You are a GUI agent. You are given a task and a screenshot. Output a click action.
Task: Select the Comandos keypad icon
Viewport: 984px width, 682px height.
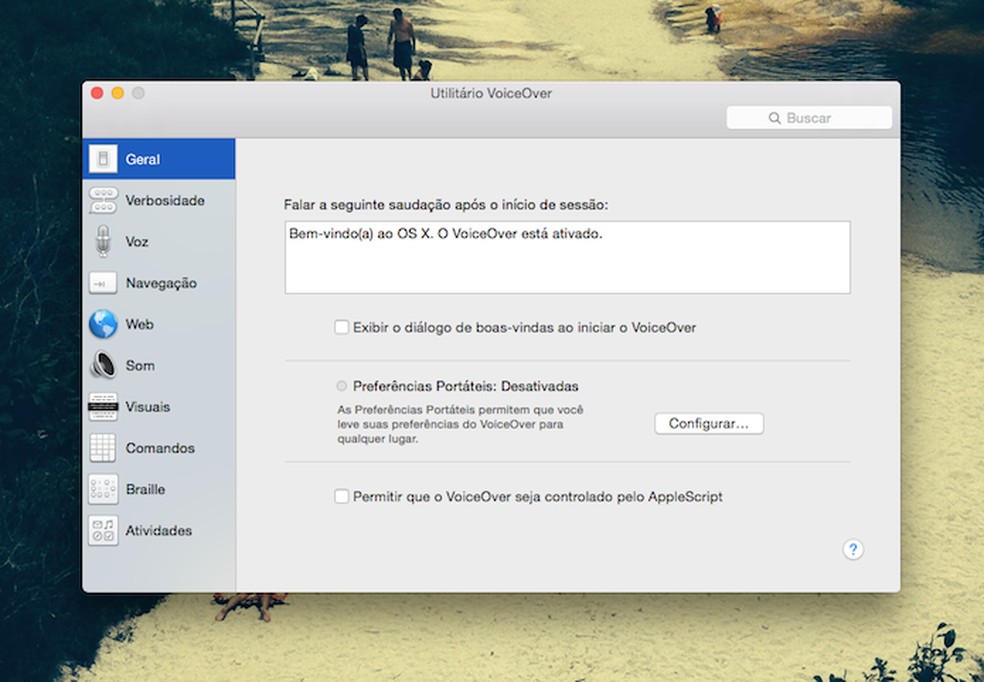coord(102,448)
